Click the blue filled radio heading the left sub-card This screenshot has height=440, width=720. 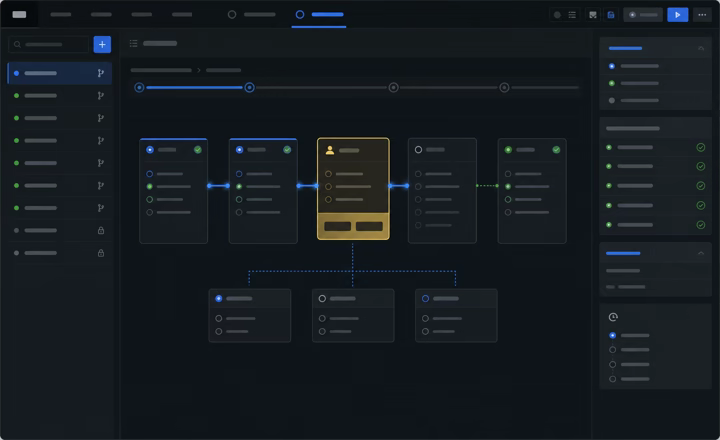[219, 299]
